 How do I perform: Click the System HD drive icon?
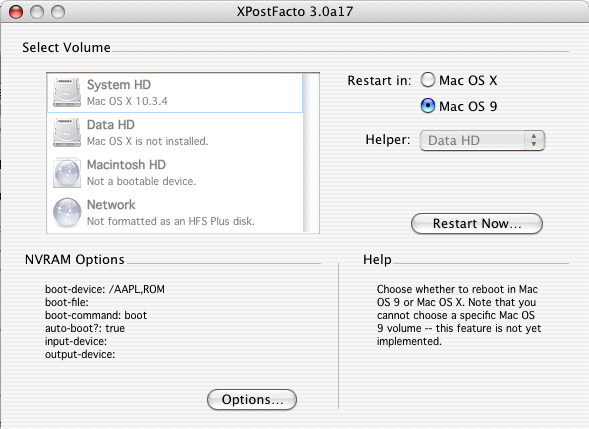(x=67, y=92)
